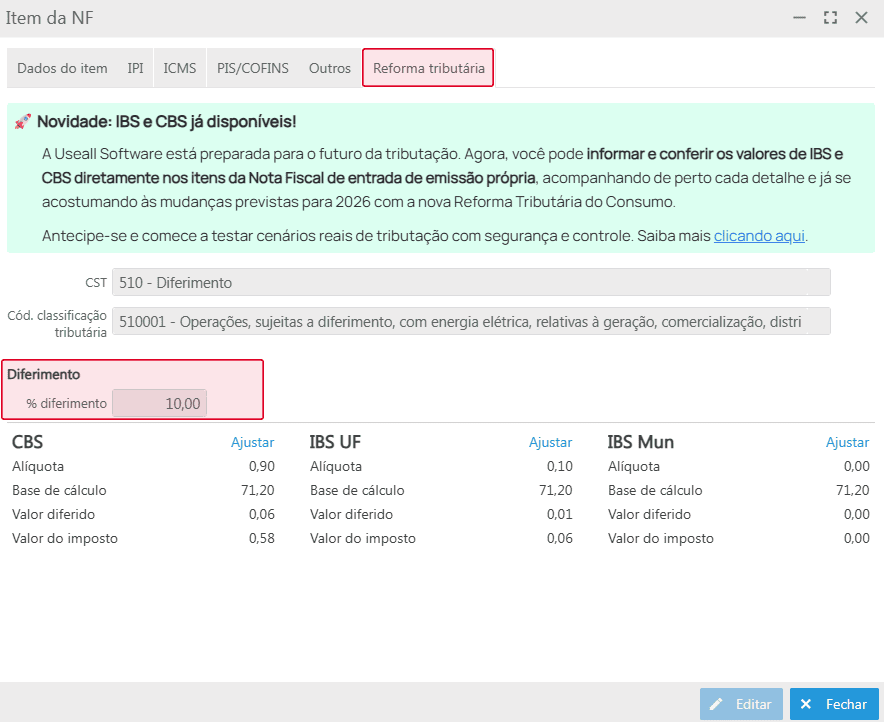Click the CBS Valor do imposto value

click(x=260, y=538)
